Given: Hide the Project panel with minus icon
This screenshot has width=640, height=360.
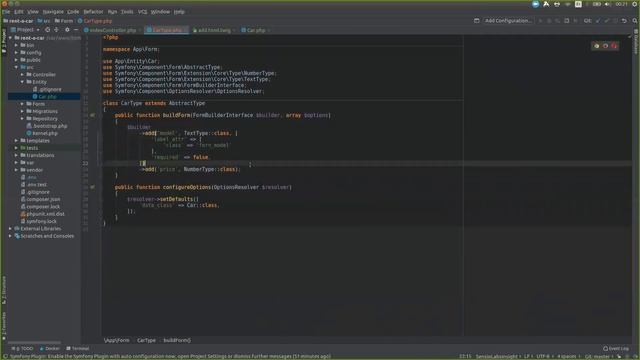Looking at the screenshot, I should (x=76, y=30).
